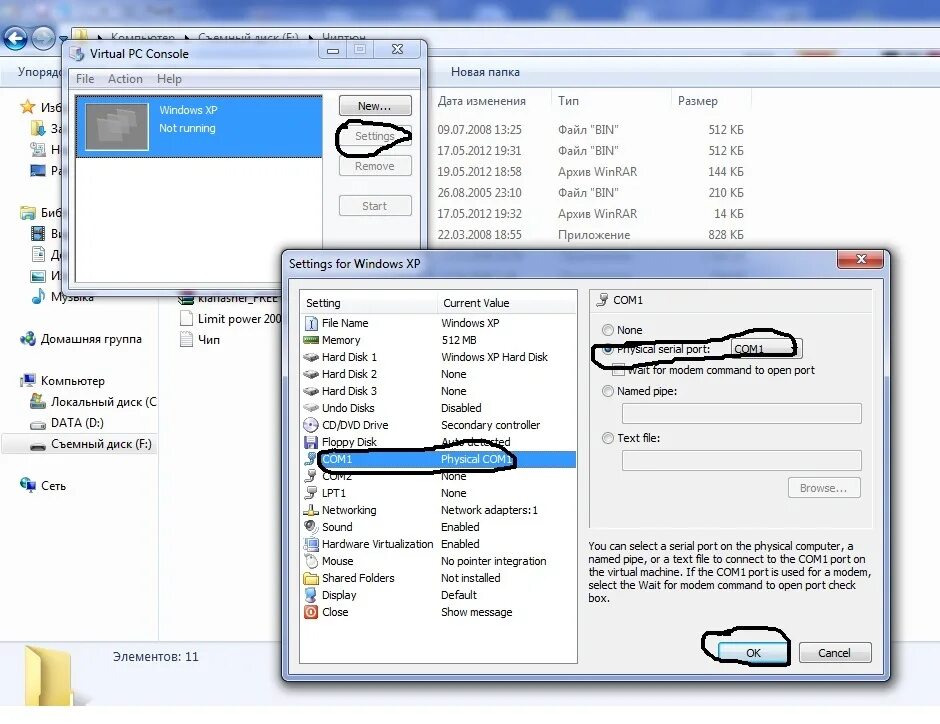Click the Explorer back arrow button

[x=15, y=39]
